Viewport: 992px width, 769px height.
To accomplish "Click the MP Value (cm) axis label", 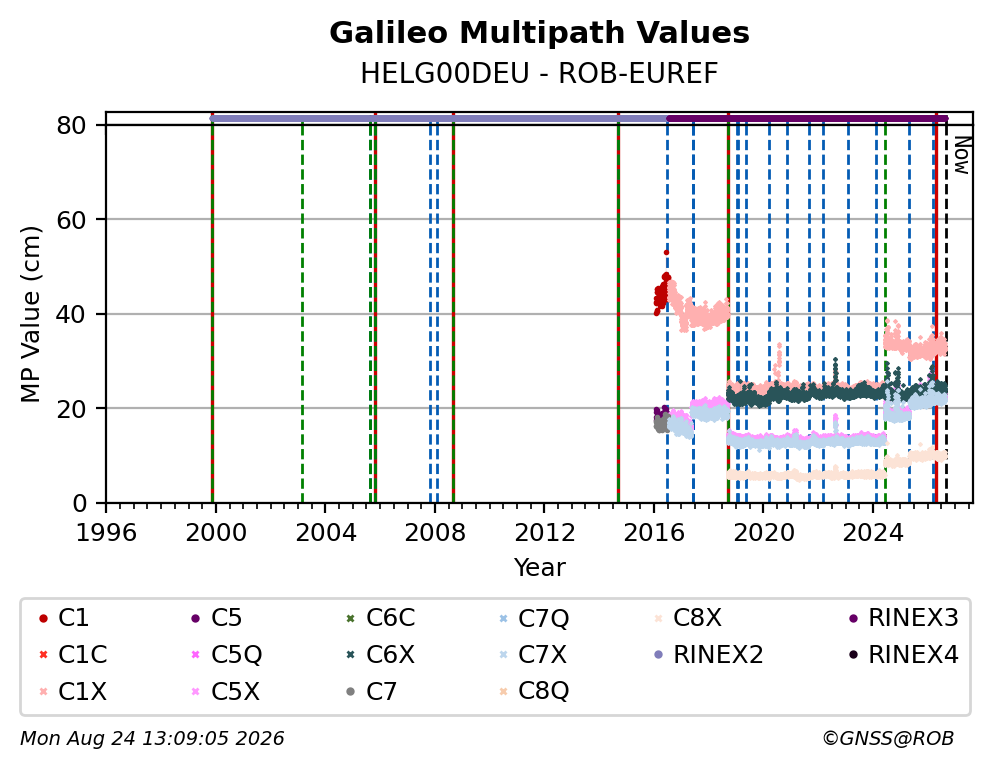I will (30, 314).
